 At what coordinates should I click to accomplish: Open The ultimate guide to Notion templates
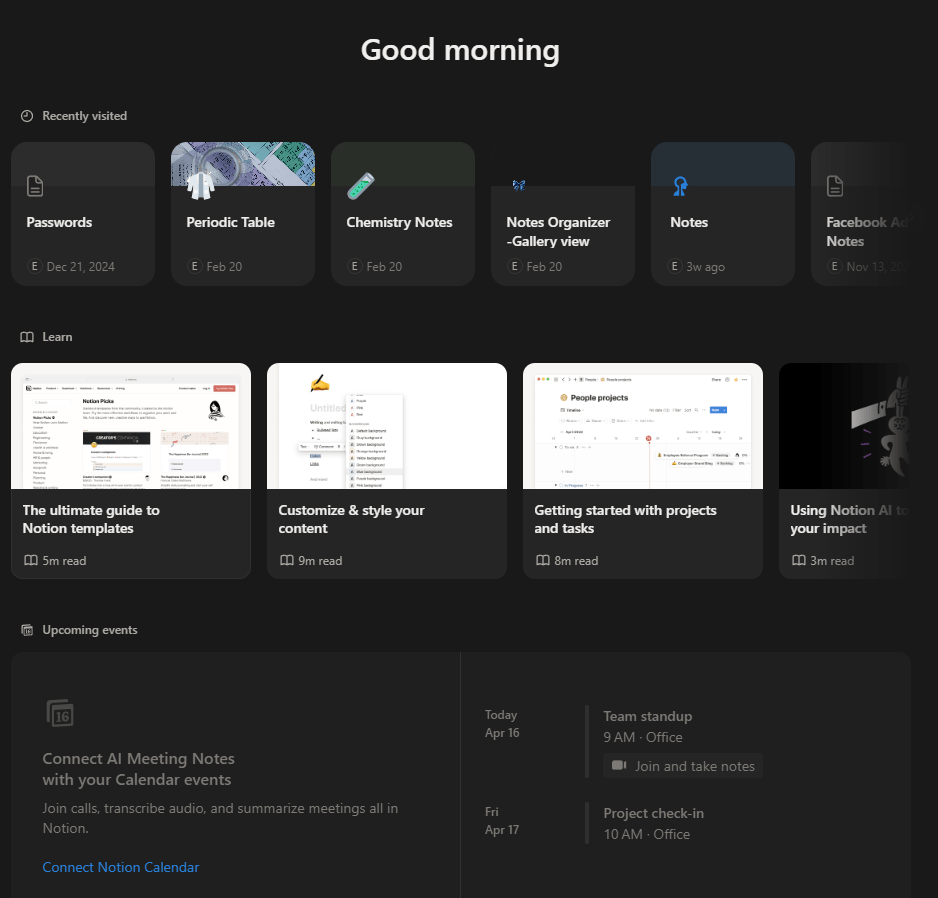tap(130, 470)
